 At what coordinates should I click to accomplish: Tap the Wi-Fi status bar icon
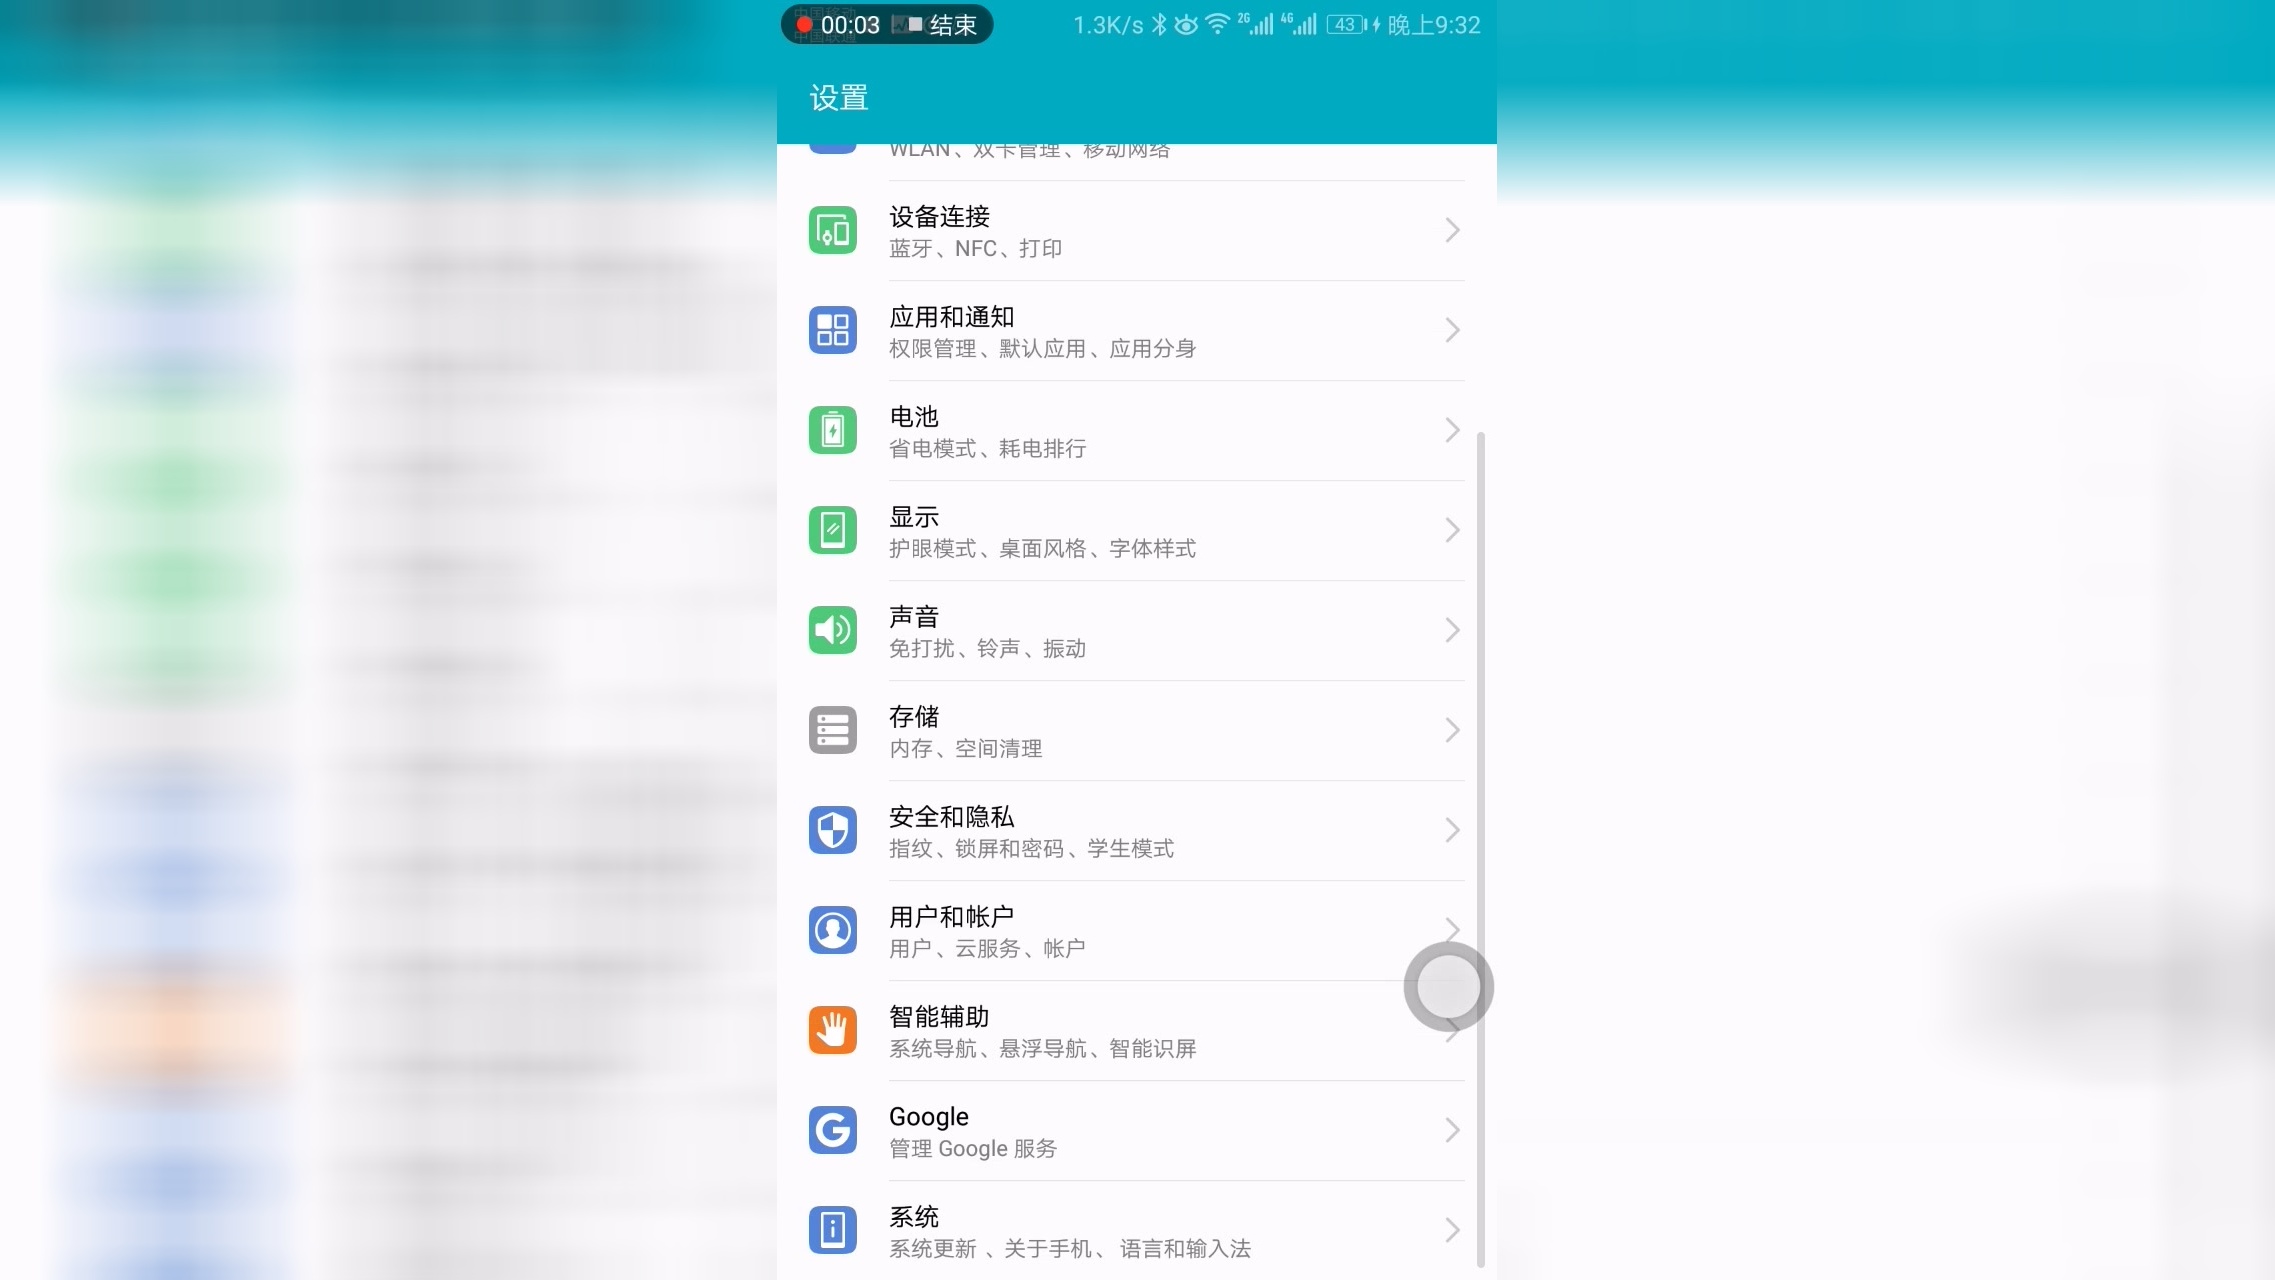(x=1217, y=25)
